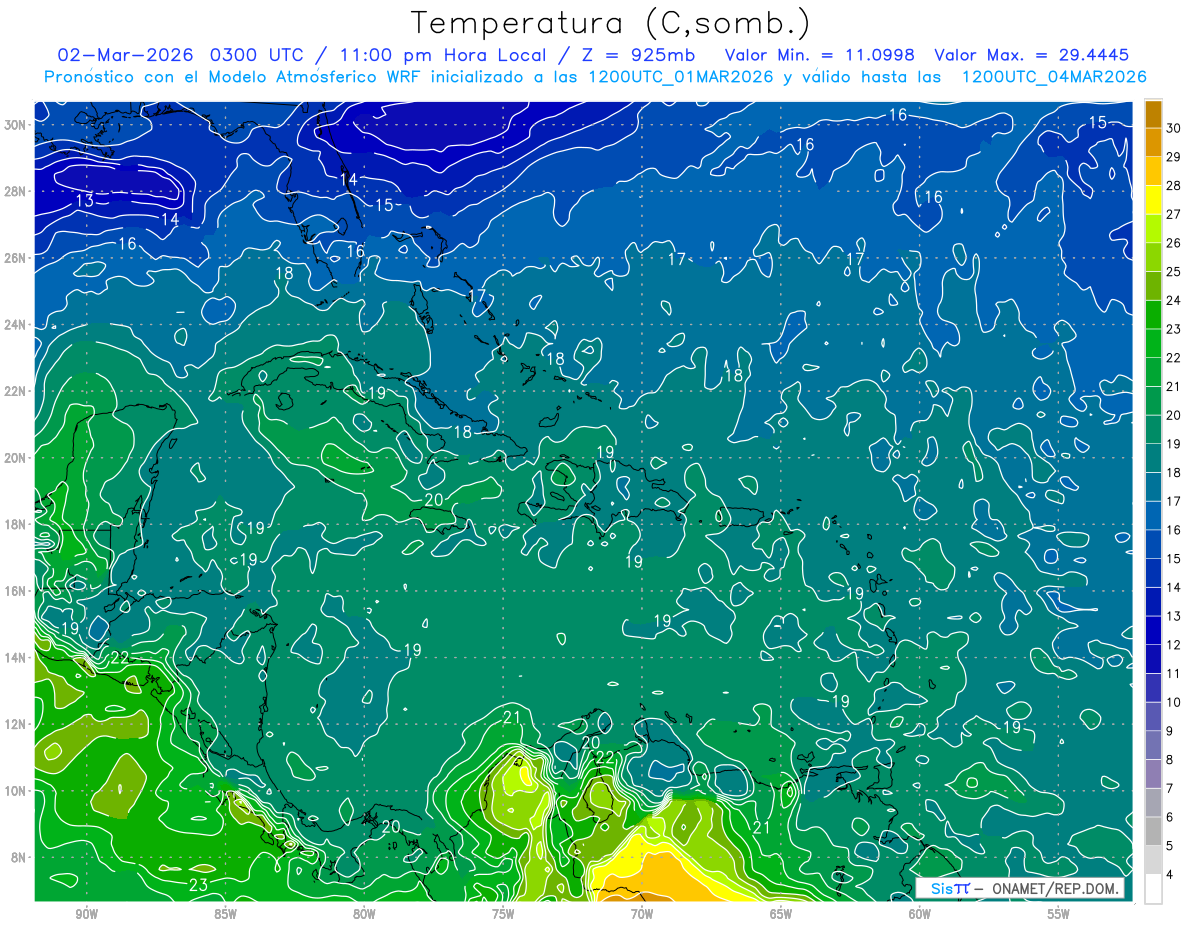
Task: Click the "10N" latitude axis label
Action: click(x=15, y=790)
